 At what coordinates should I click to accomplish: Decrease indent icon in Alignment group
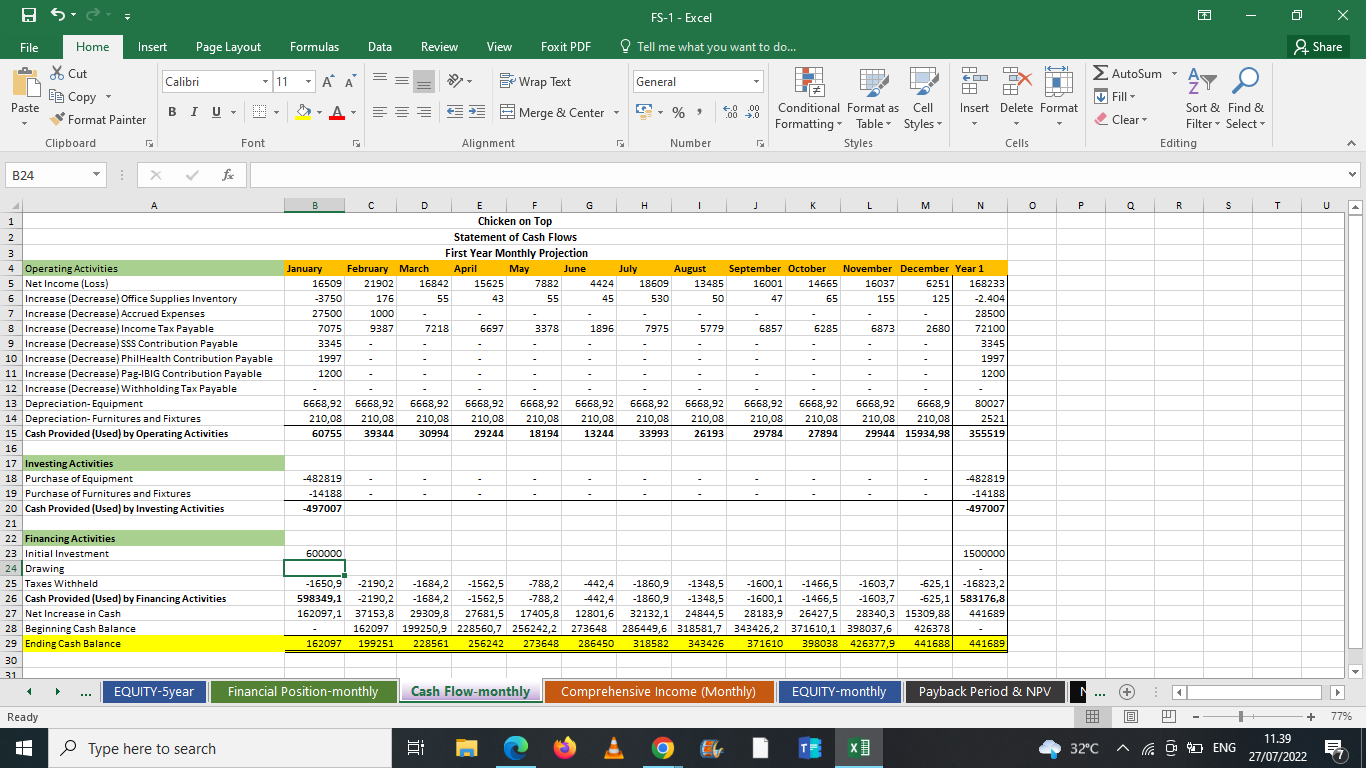click(455, 113)
